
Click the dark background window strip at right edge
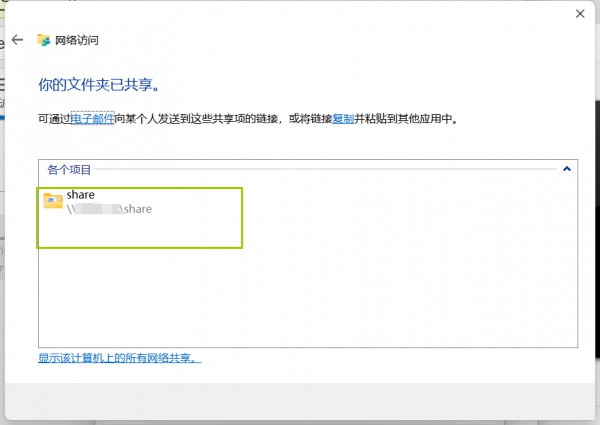(x=597, y=230)
